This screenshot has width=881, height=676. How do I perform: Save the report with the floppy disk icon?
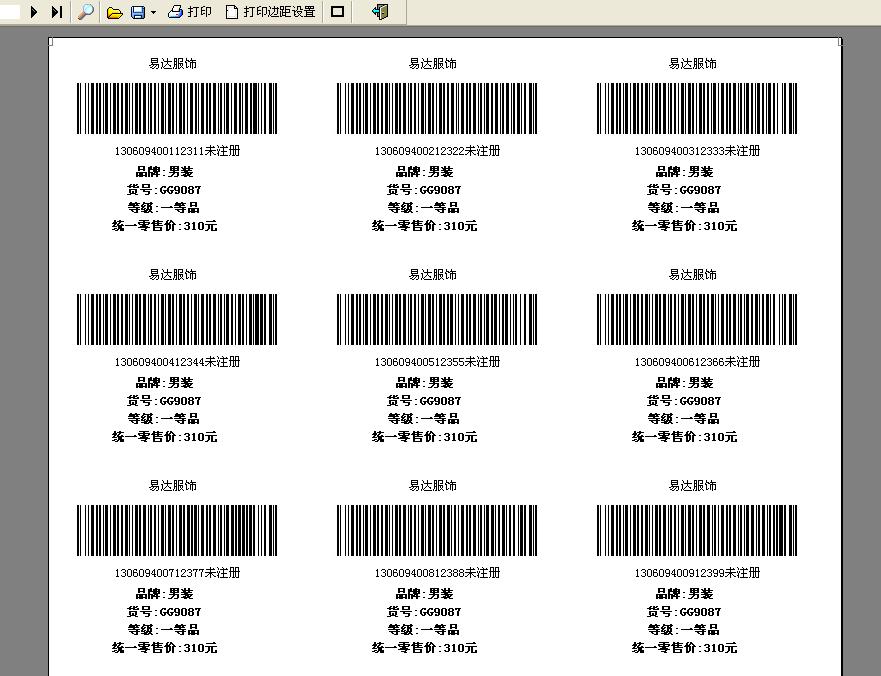click(138, 12)
